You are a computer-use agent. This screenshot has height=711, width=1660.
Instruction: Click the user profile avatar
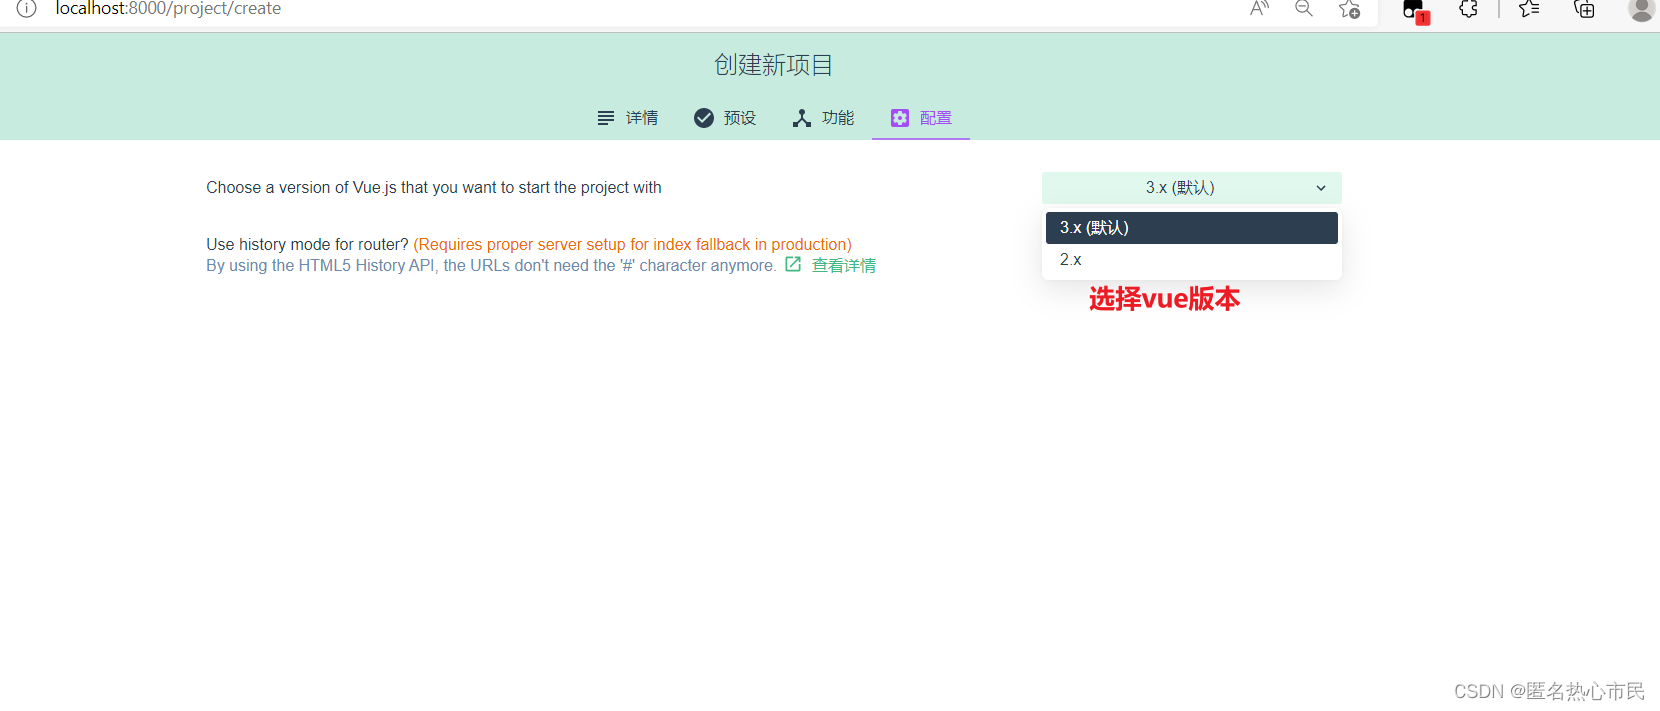(x=1640, y=9)
